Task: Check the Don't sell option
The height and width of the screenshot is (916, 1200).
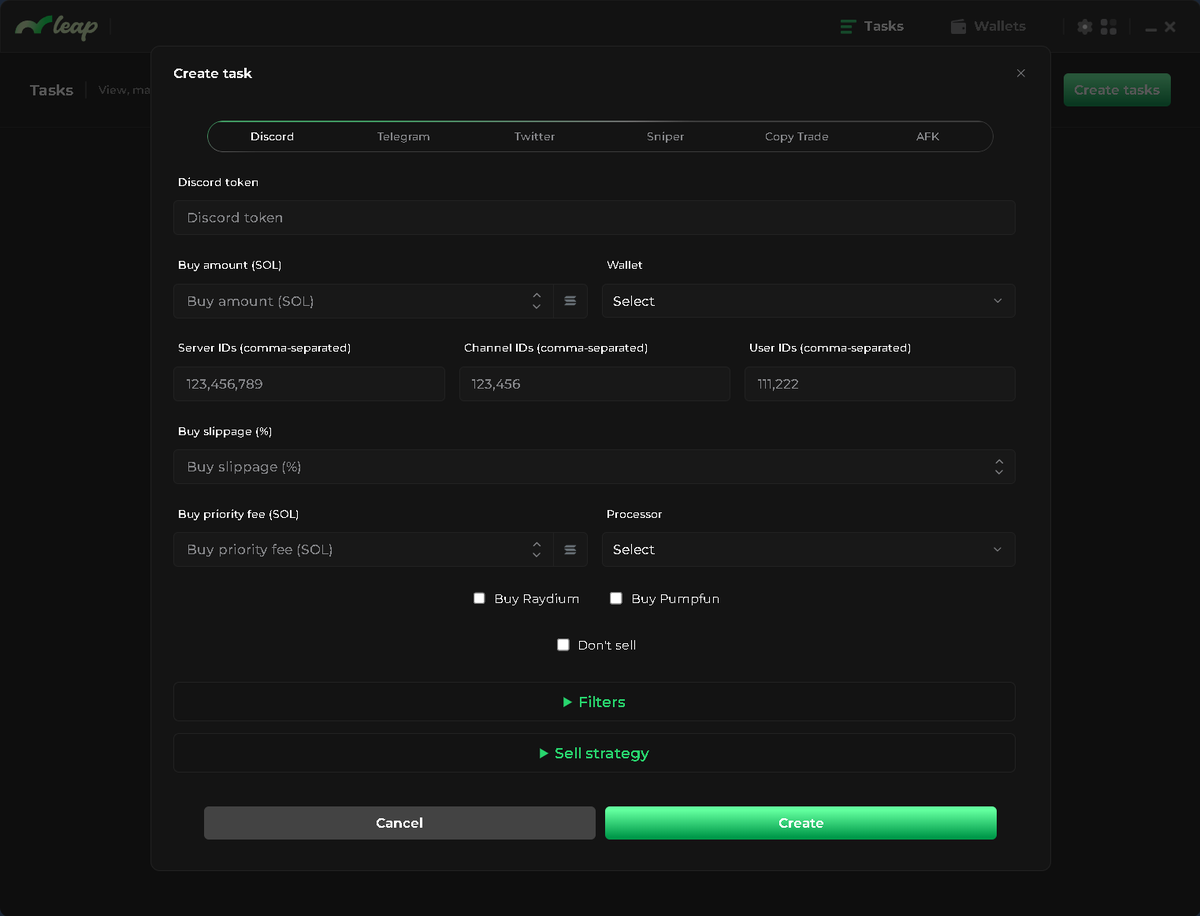Action: pos(563,645)
